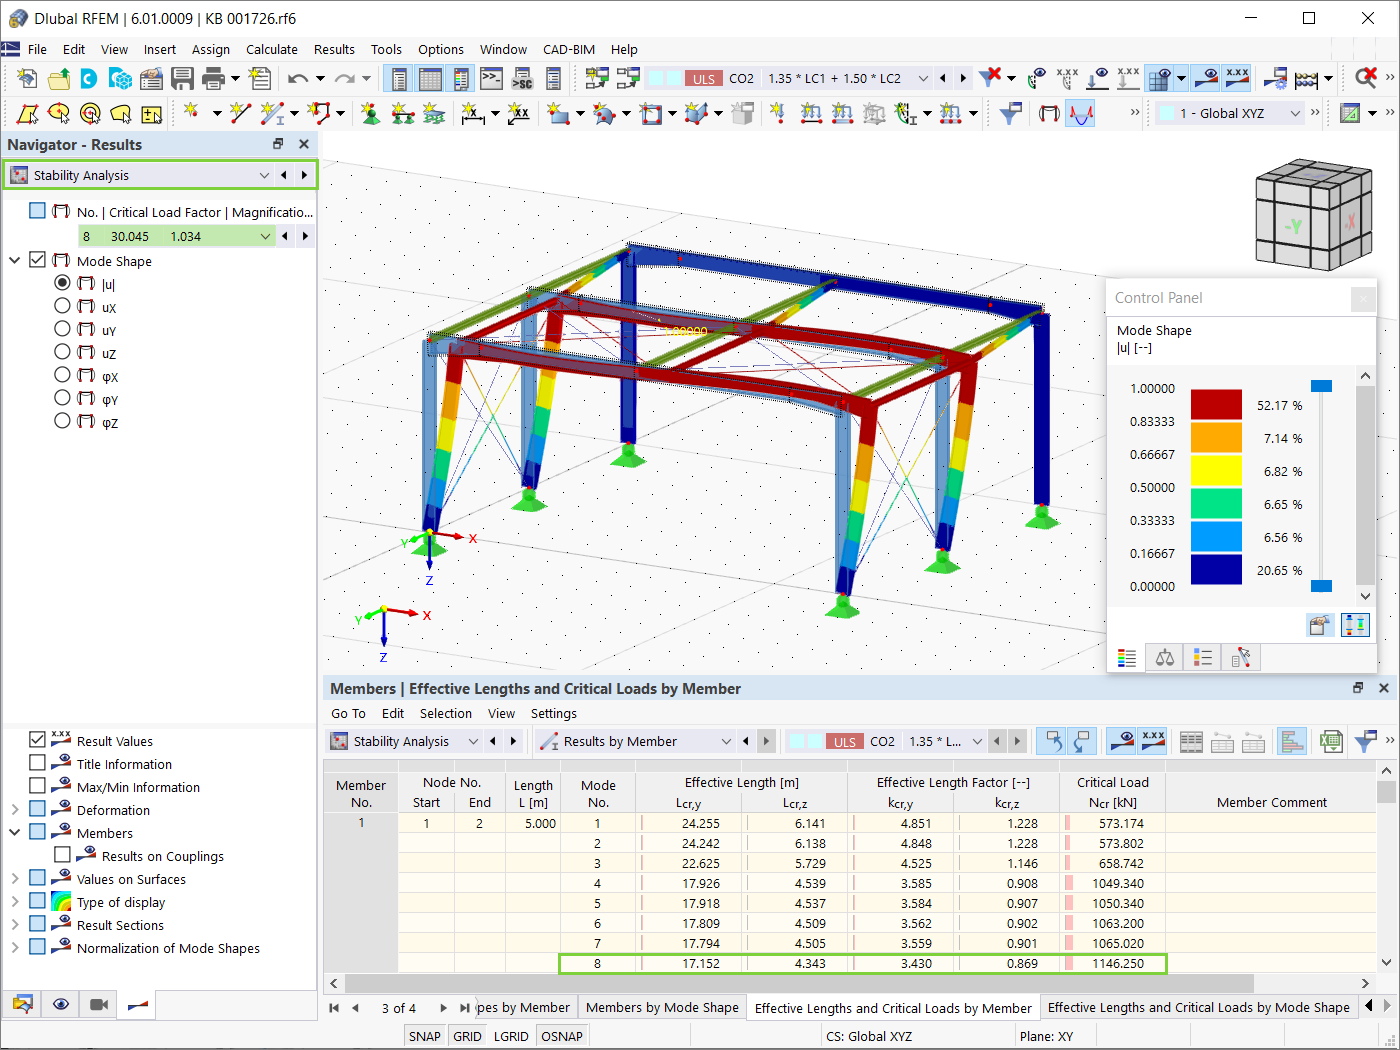
Task: Toggle the SNAP status bar button
Action: click(x=424, y=1036)
